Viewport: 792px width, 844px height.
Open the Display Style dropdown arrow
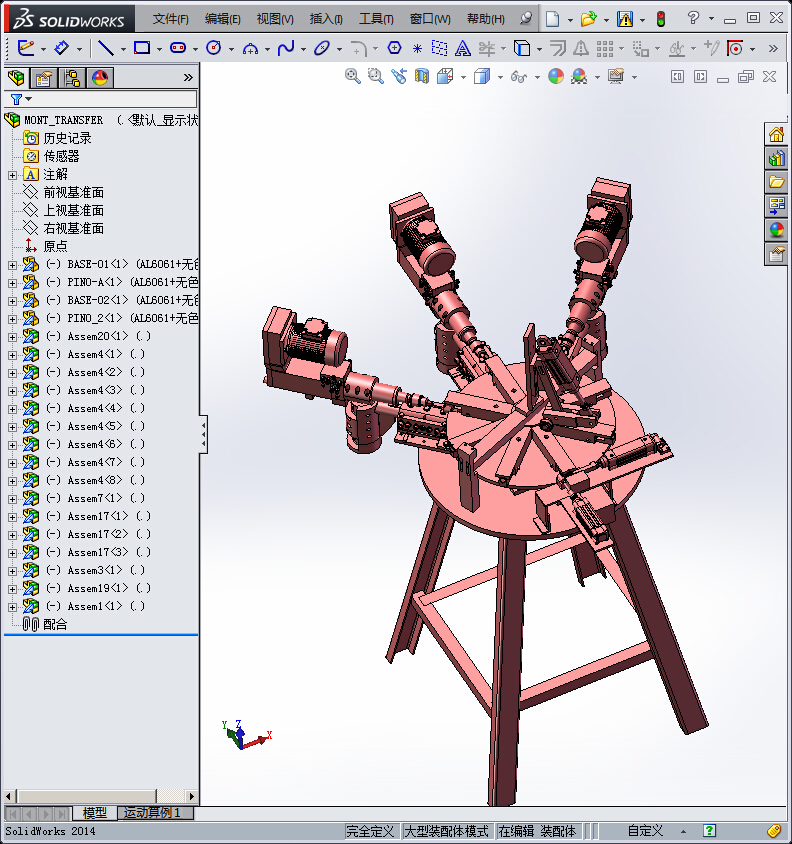pos(500,78)
